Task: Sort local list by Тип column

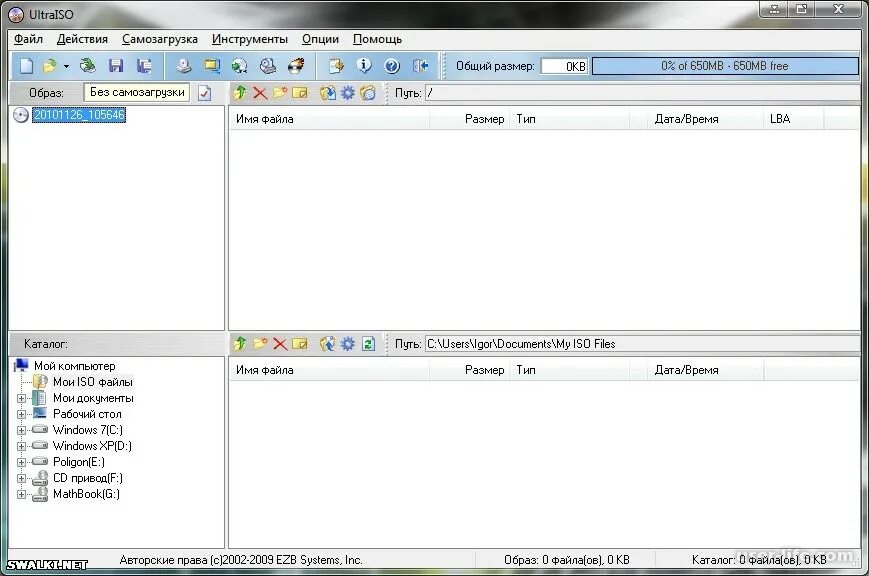Action: click(570, 370)
